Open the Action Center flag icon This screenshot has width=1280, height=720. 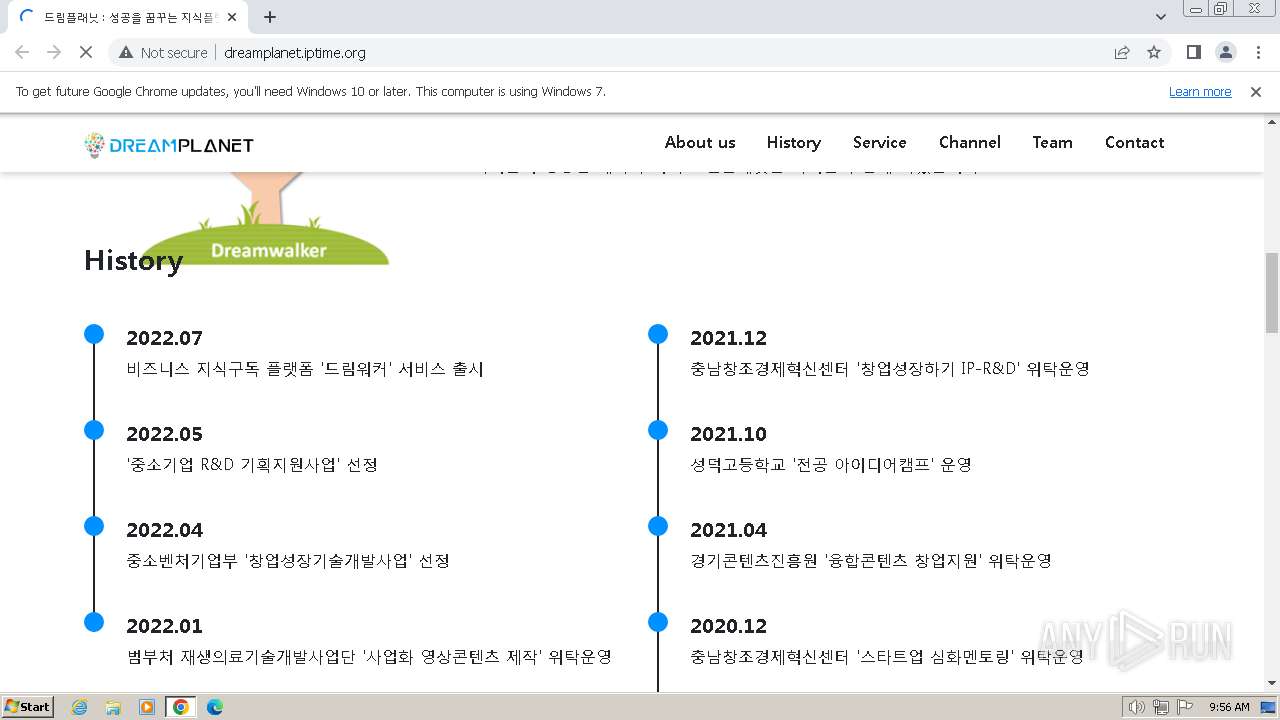(1184, 707)
